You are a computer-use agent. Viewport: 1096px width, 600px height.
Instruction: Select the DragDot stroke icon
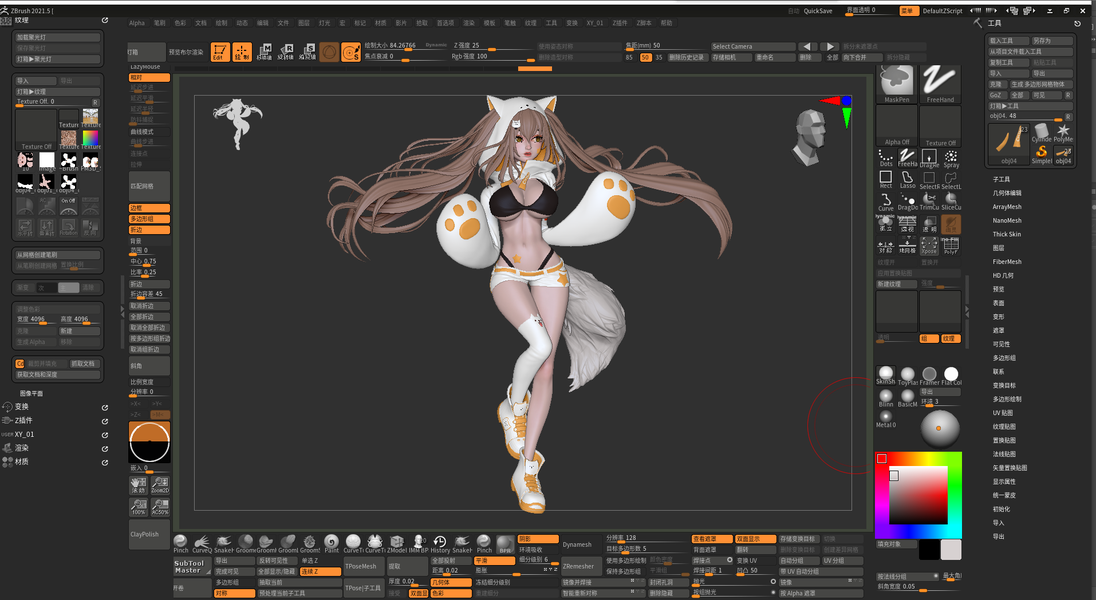point(907,202)
